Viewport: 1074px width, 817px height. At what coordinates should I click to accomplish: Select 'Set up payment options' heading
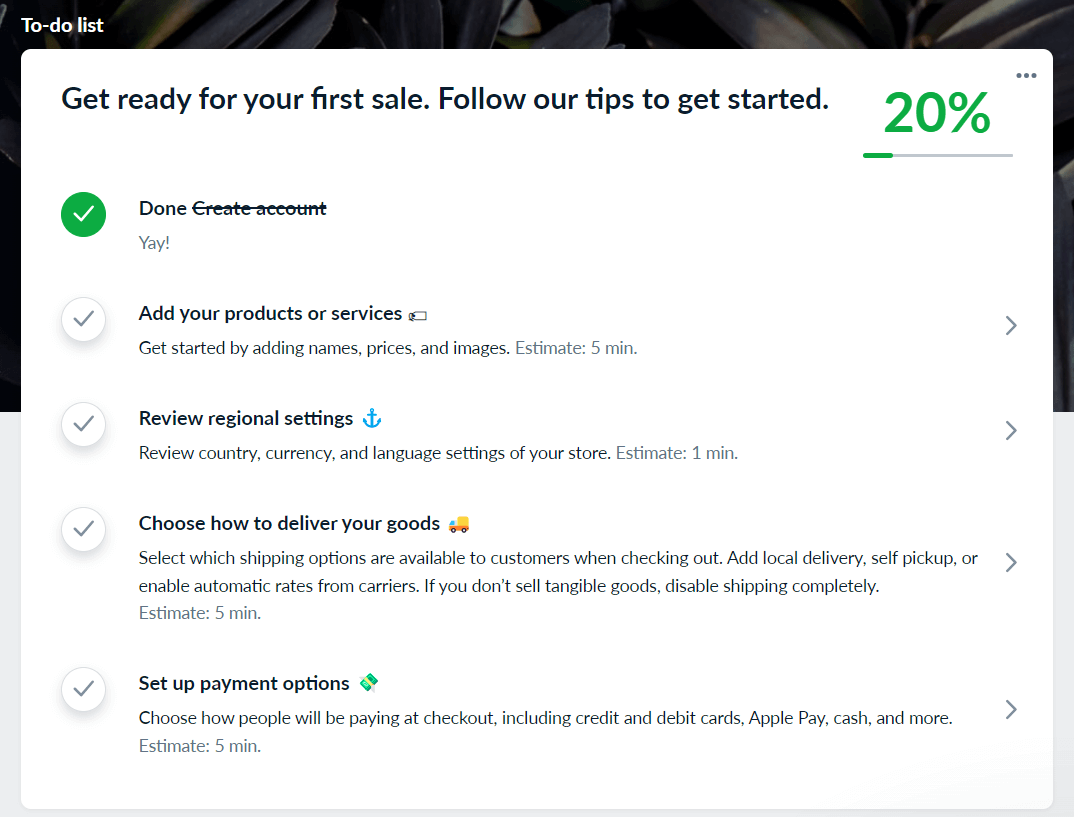tap(244, 683)
